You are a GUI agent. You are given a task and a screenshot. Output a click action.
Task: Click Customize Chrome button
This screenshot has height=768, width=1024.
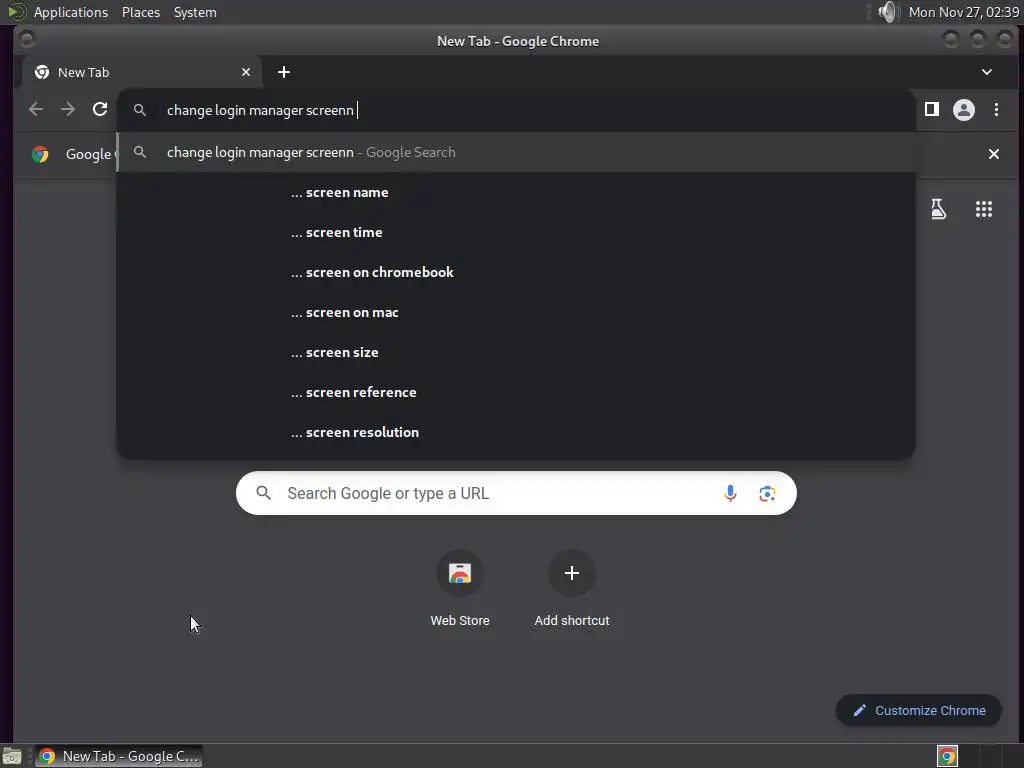(x=919, y=711)
